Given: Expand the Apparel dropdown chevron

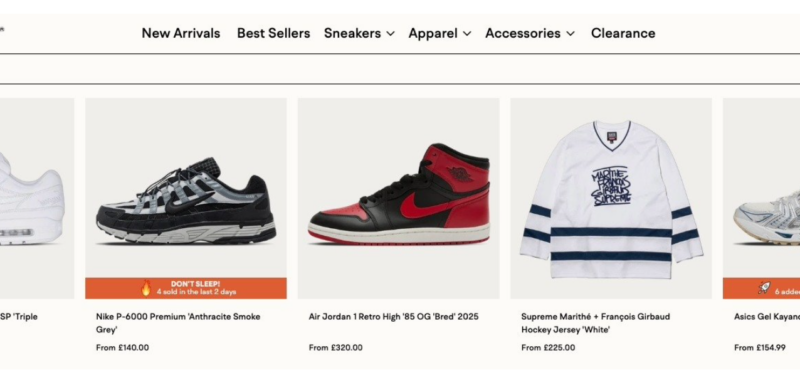Looking at the screenshot, I should coord(467,34).
